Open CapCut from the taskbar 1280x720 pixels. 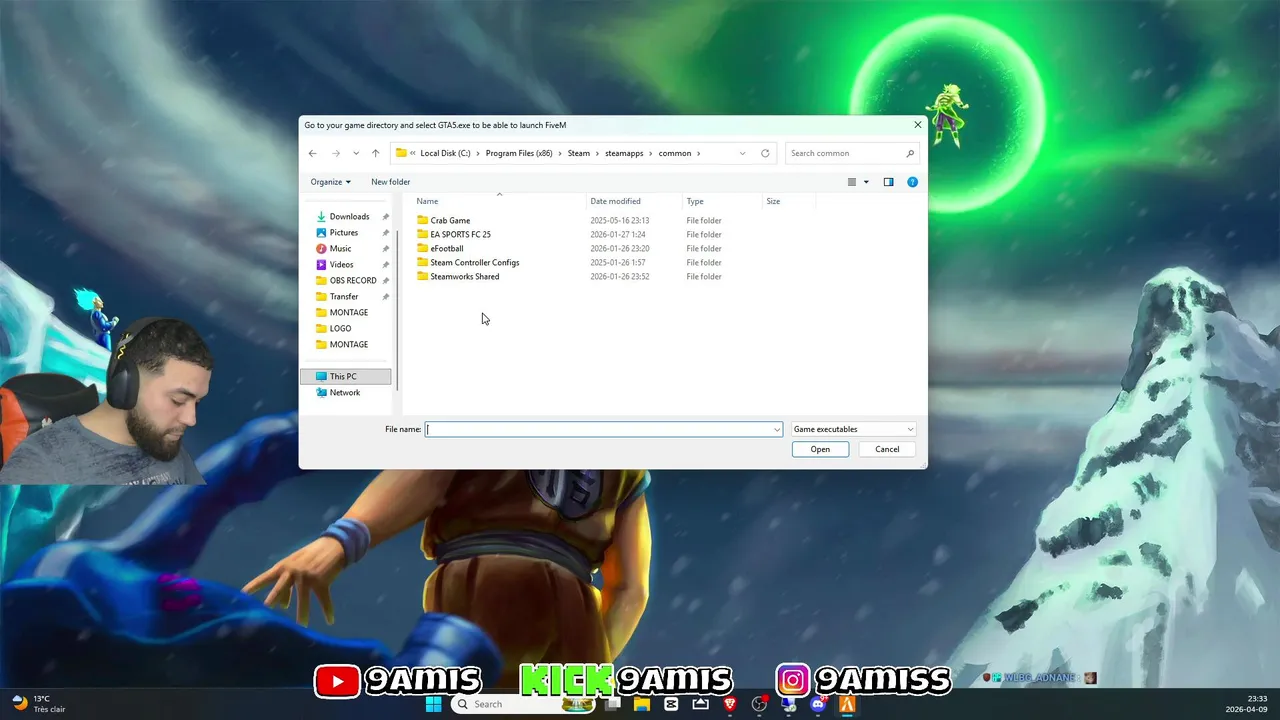pyautogui.click(x=671, y=704)
